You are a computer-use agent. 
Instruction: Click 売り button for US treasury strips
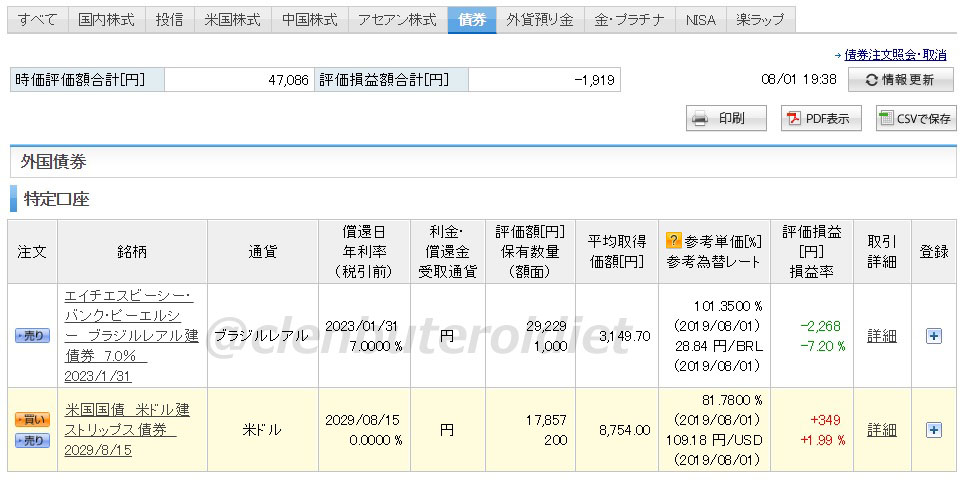click(x=33, y=441)
